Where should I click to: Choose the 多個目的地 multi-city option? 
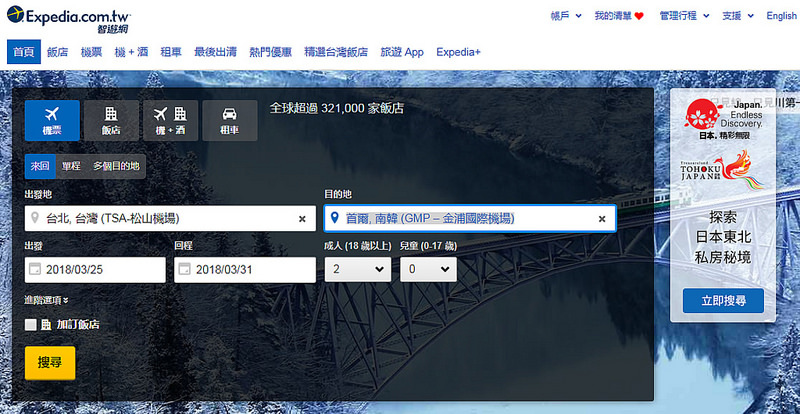click(x=116, y=166)
